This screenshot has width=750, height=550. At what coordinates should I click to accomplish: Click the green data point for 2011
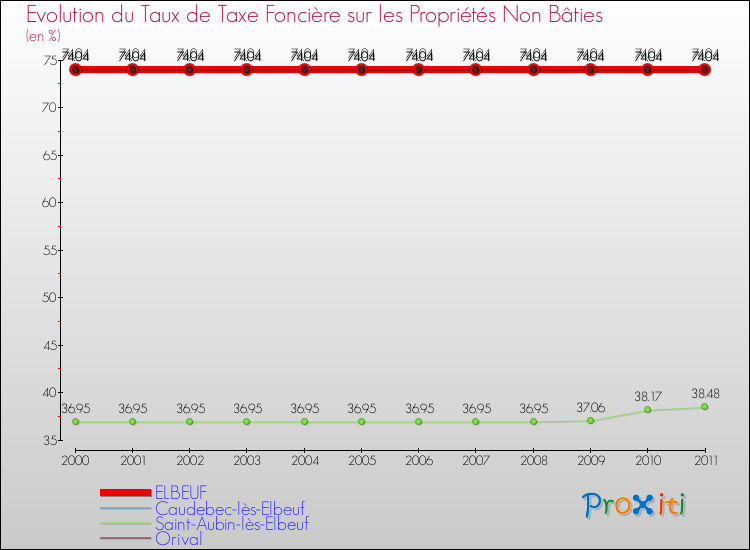705,407
